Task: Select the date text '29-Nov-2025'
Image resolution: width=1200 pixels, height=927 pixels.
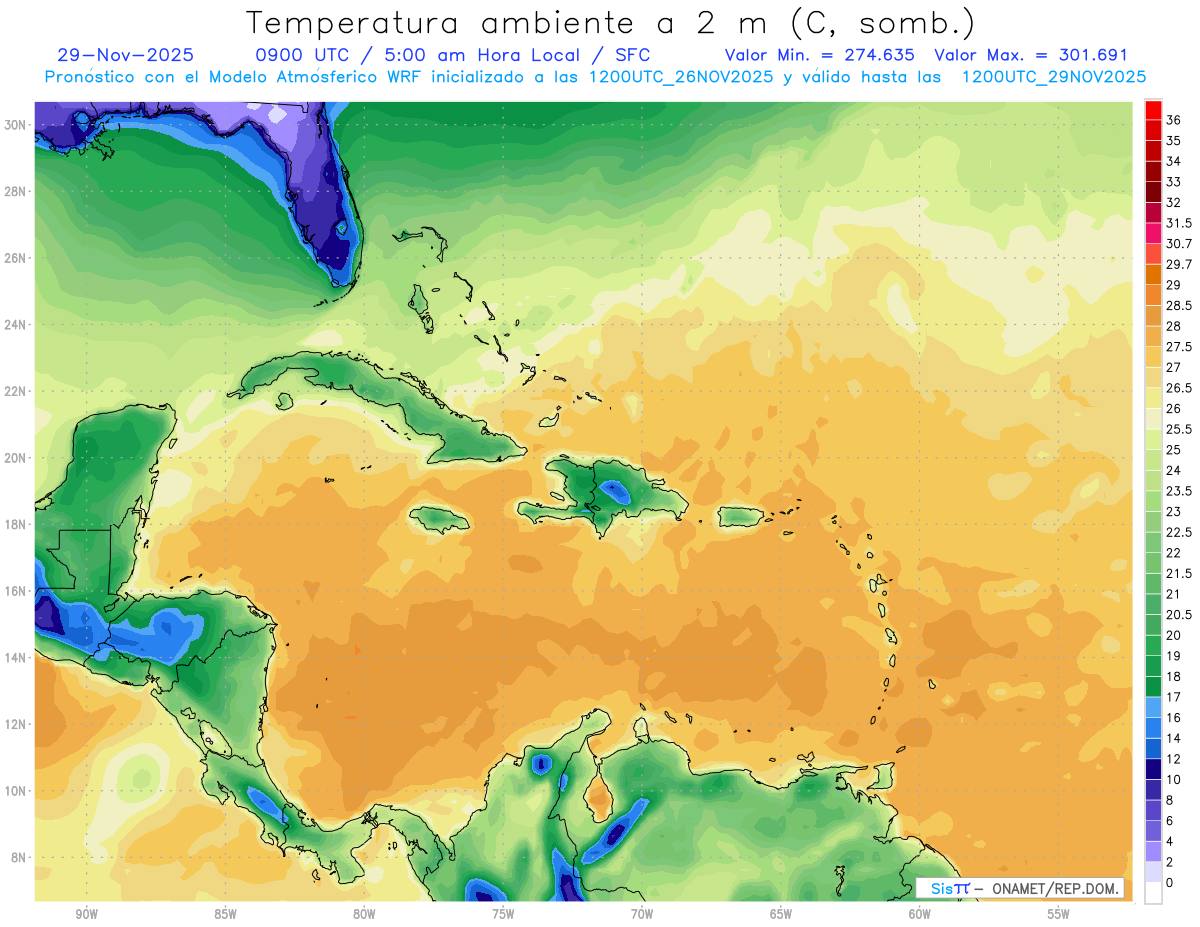Action: [x=126, y=55]
